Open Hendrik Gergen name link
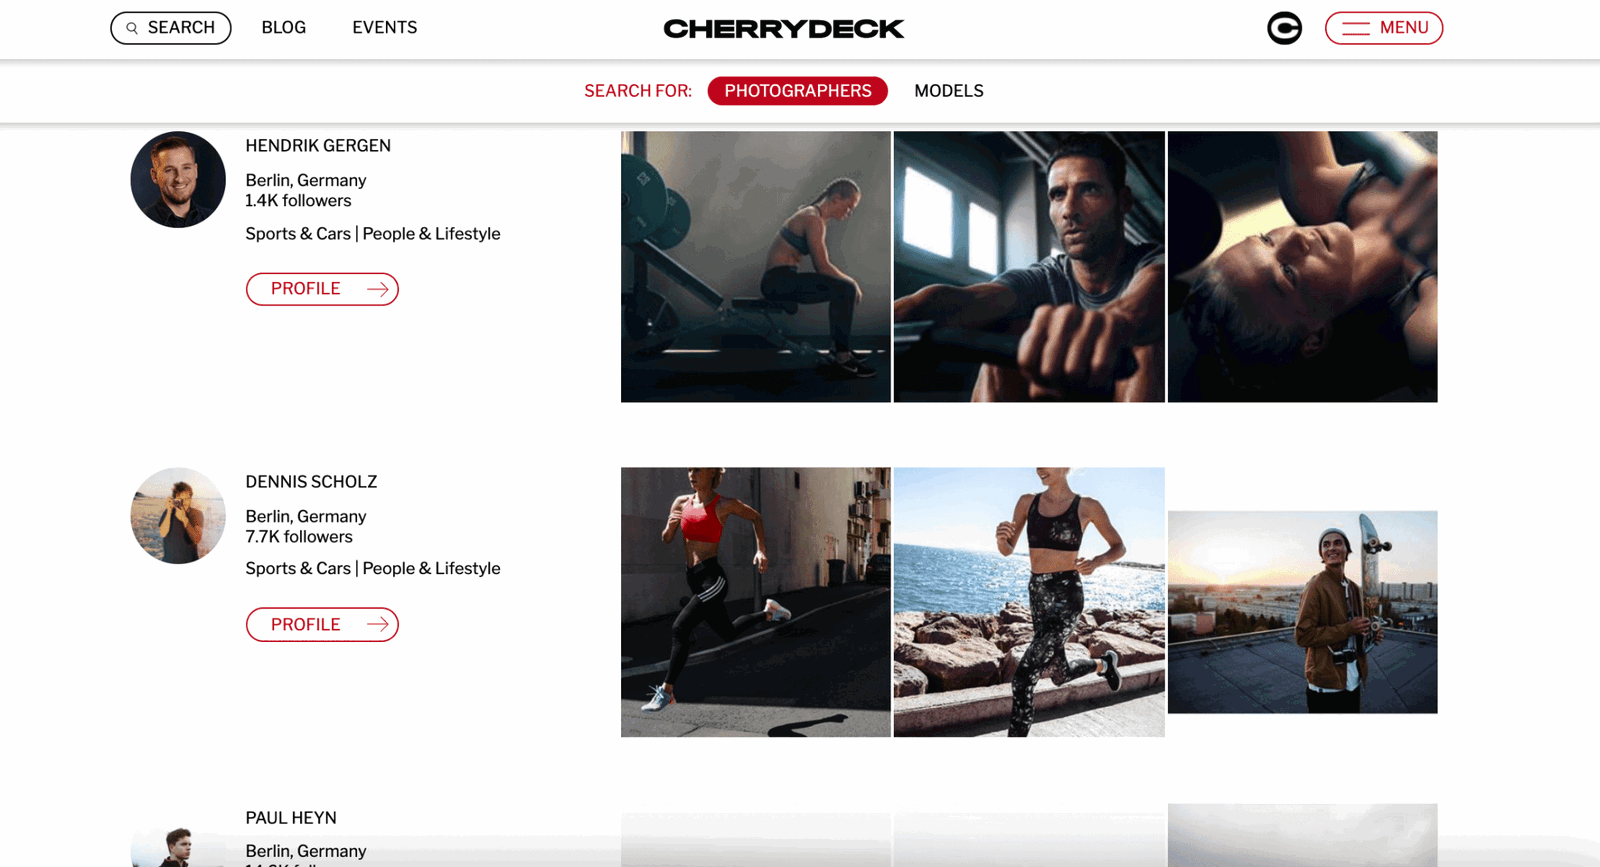Image resolution: width=1600 pixels, height=867 pixels. point(318,146)
